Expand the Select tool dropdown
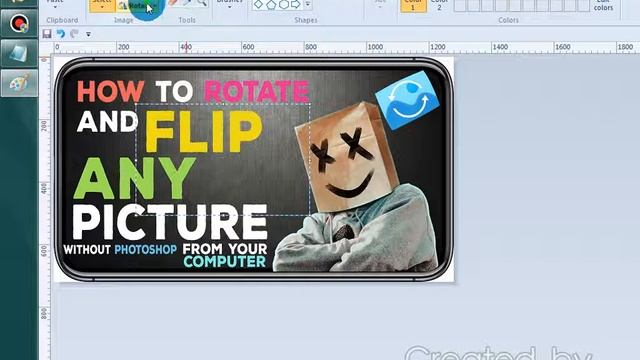The width and height of the screenshot is (640, 360). pyautogui.click(x=102, y=6)
